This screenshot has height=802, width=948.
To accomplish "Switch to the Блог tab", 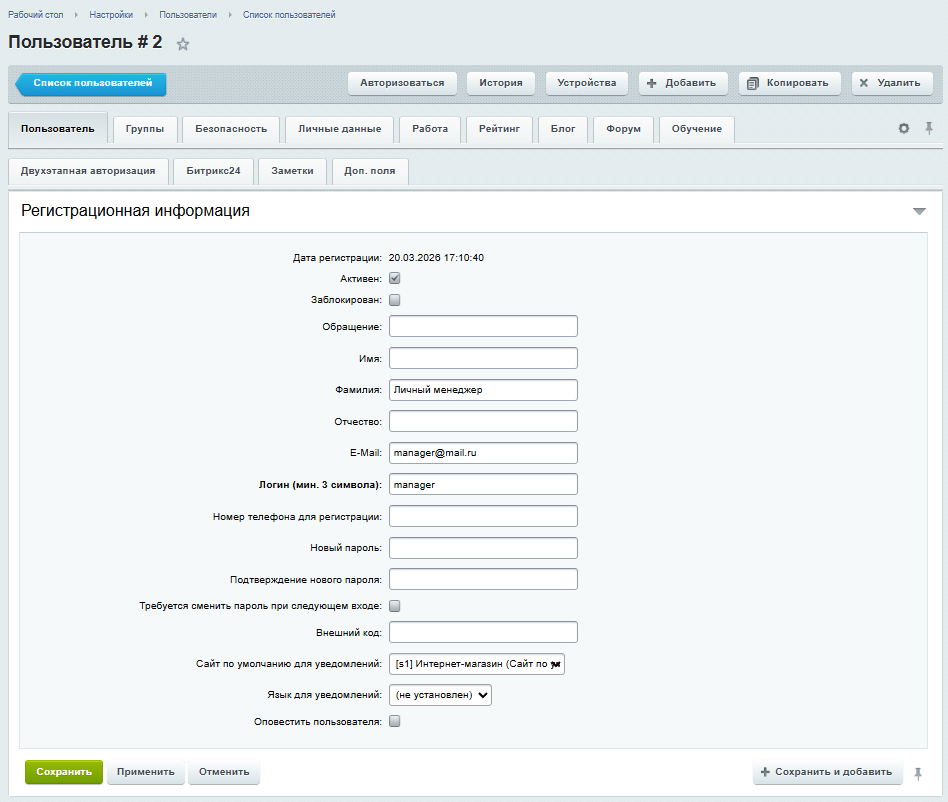I will point(563,129).
